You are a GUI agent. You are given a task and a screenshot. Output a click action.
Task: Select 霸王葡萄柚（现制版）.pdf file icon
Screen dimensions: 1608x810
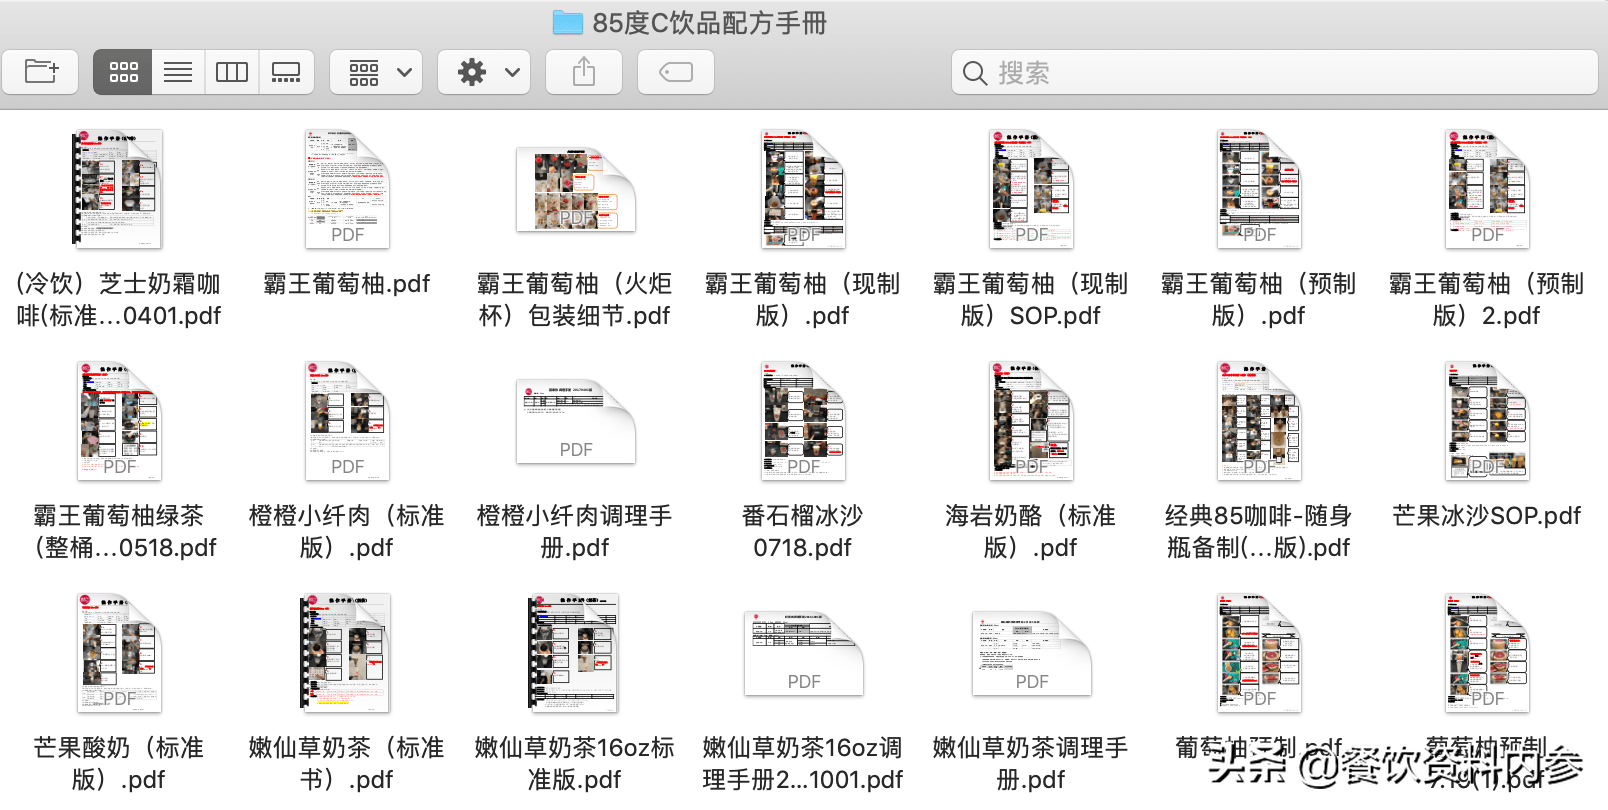click(x=803, y=188)
